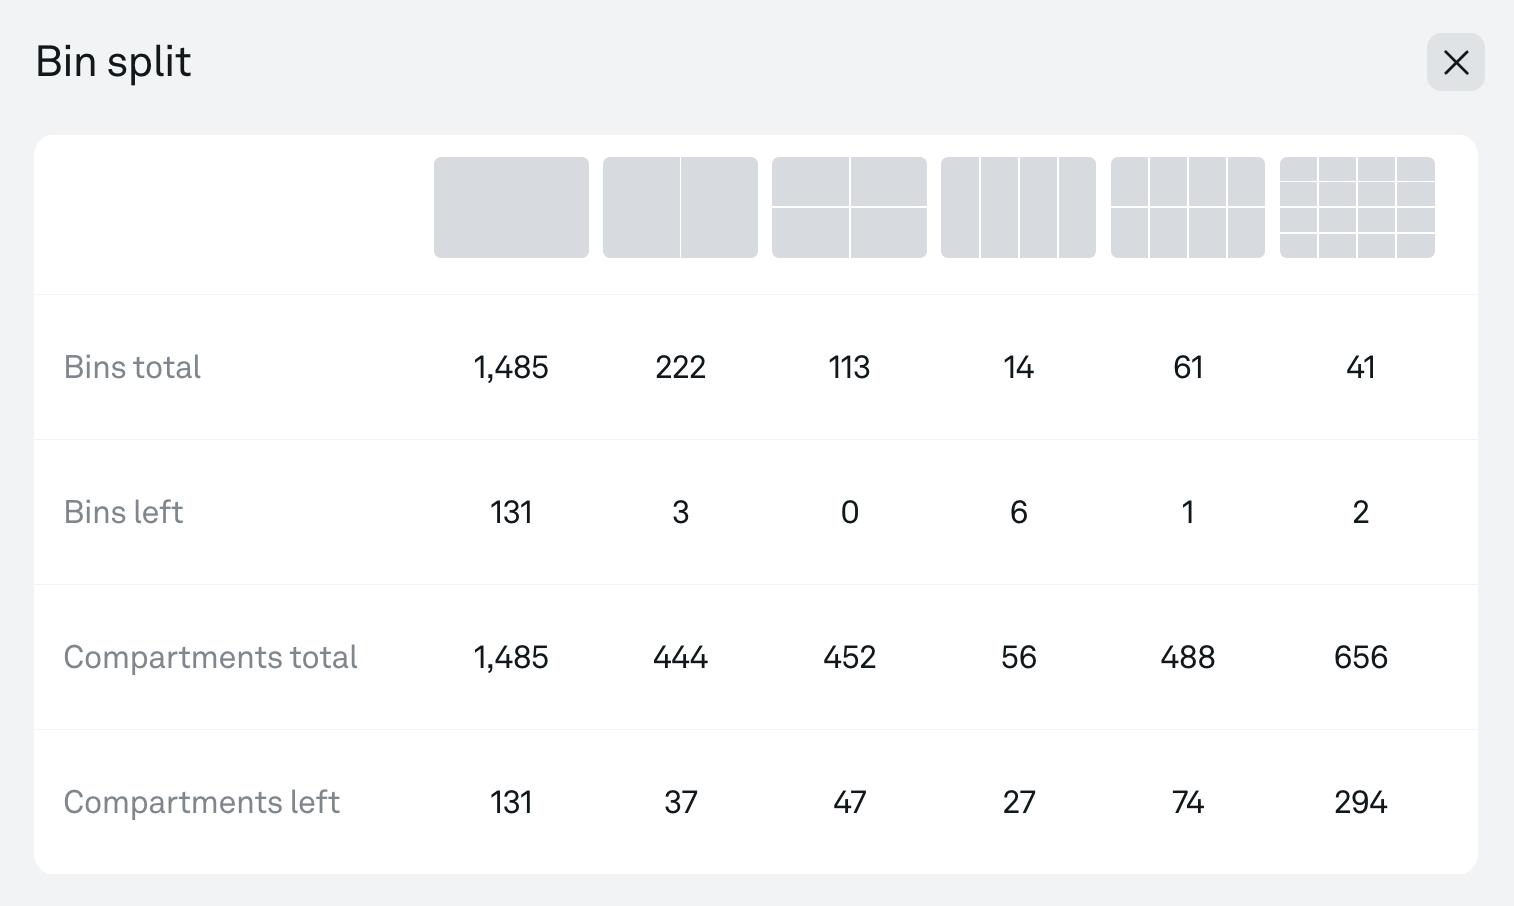Screen dimensions: 1514x906
Task: Click the Bins left row label
Action: [123, 512]
